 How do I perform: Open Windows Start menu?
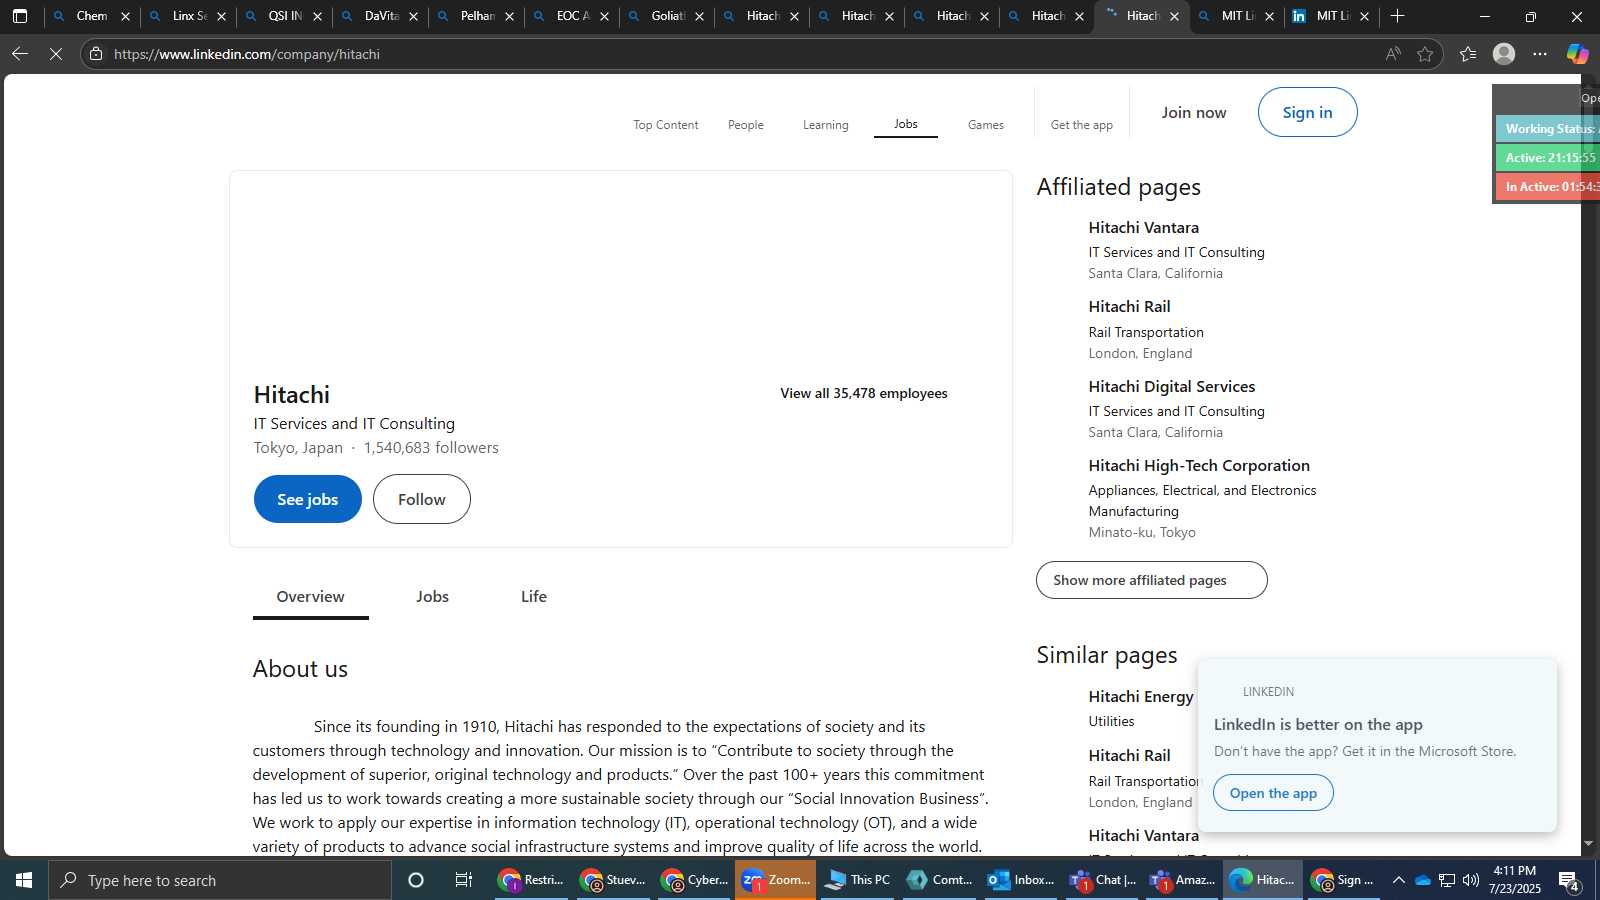(24, 880)
